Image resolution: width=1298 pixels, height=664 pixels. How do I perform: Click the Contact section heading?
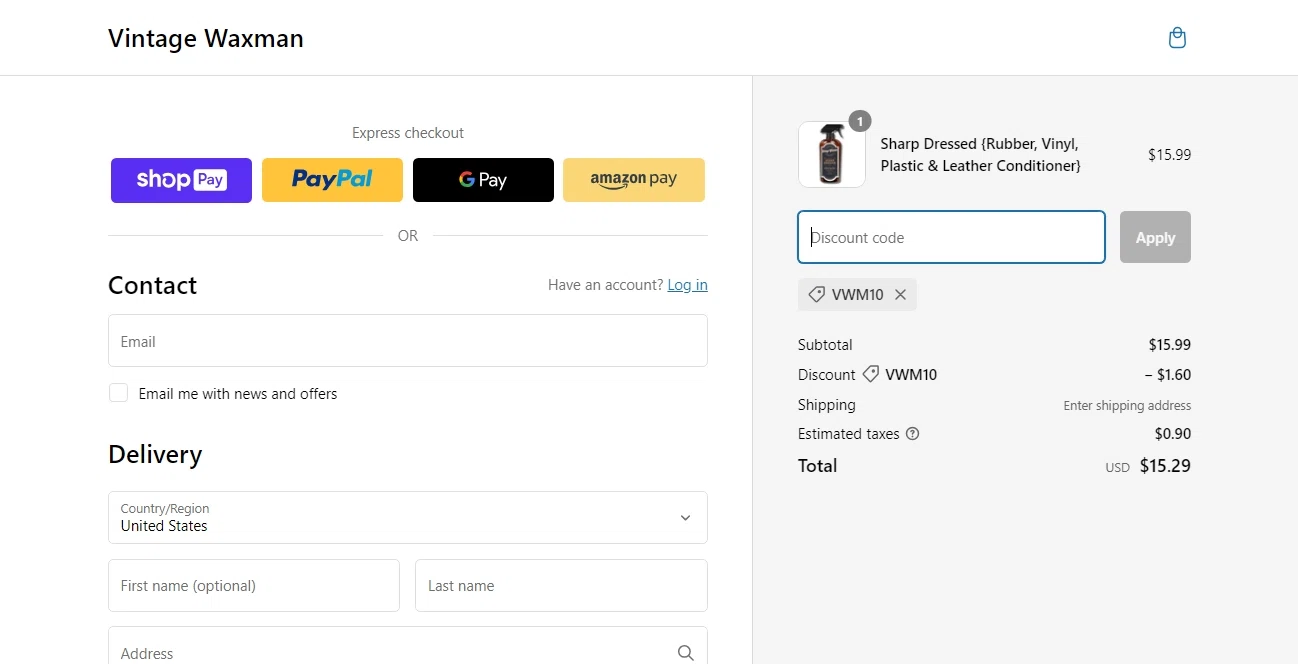pos(152,285)
